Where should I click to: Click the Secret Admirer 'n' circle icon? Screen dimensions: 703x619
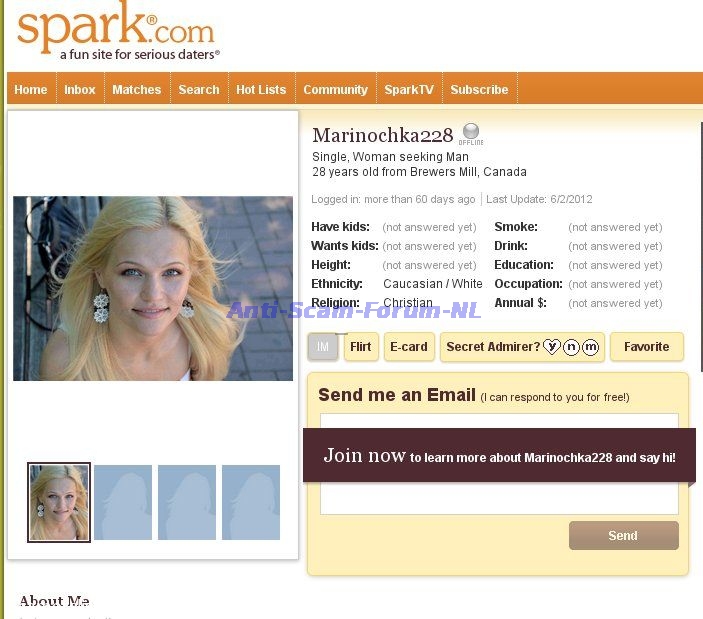point(571,347)
